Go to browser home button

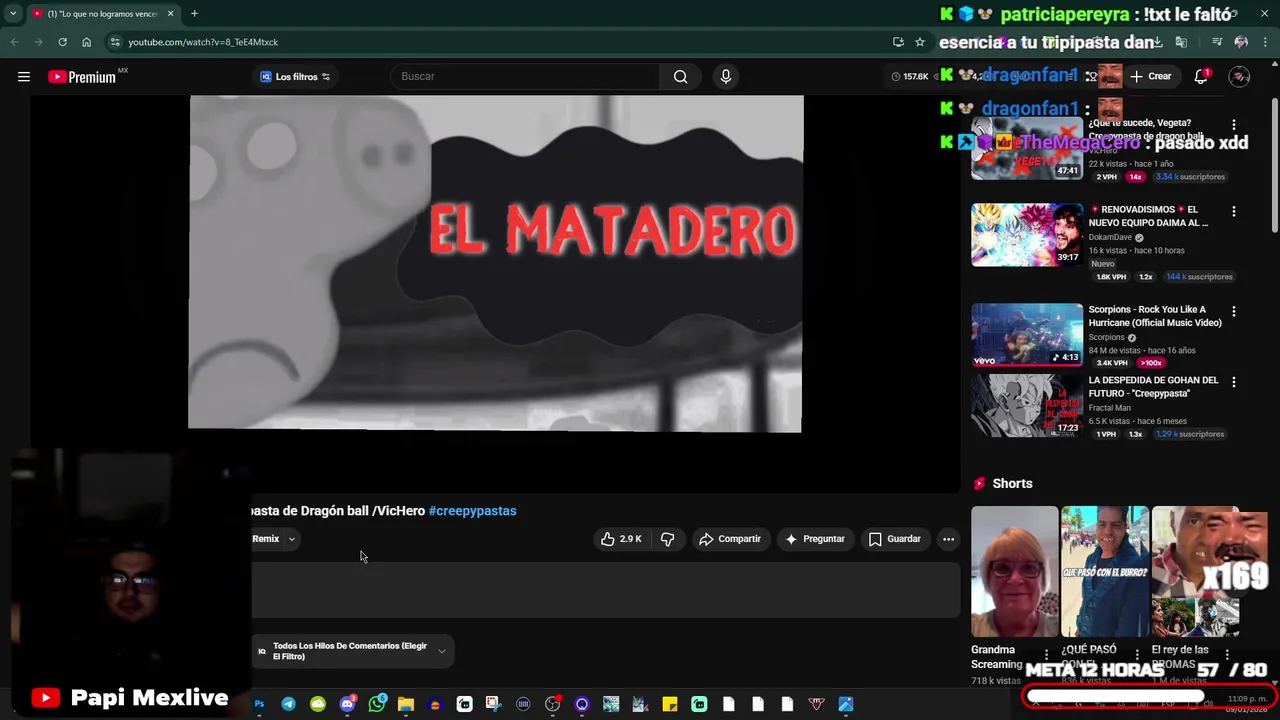point(86,42)
